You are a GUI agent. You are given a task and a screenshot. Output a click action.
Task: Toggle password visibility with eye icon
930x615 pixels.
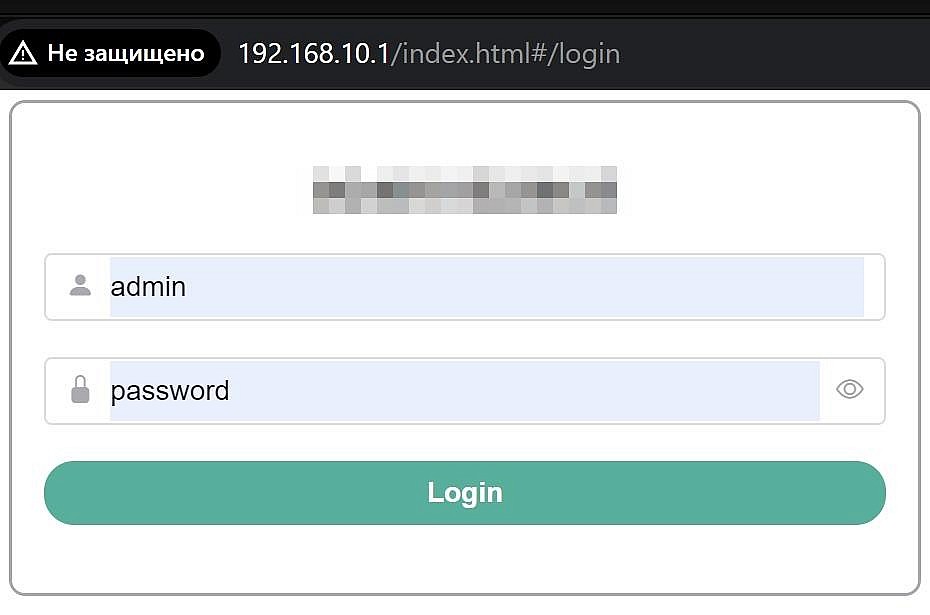pos(849,390)
